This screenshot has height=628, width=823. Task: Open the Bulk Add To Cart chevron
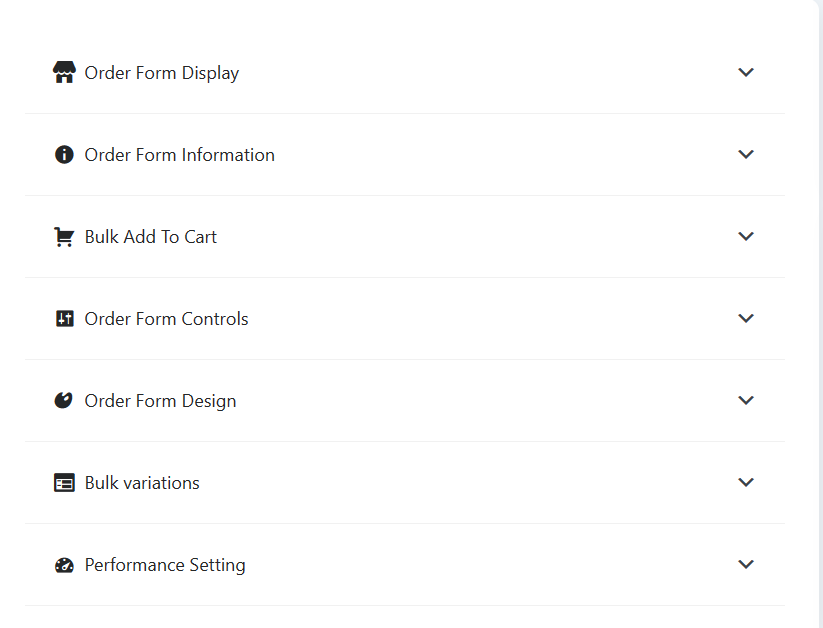coord(746,236)
